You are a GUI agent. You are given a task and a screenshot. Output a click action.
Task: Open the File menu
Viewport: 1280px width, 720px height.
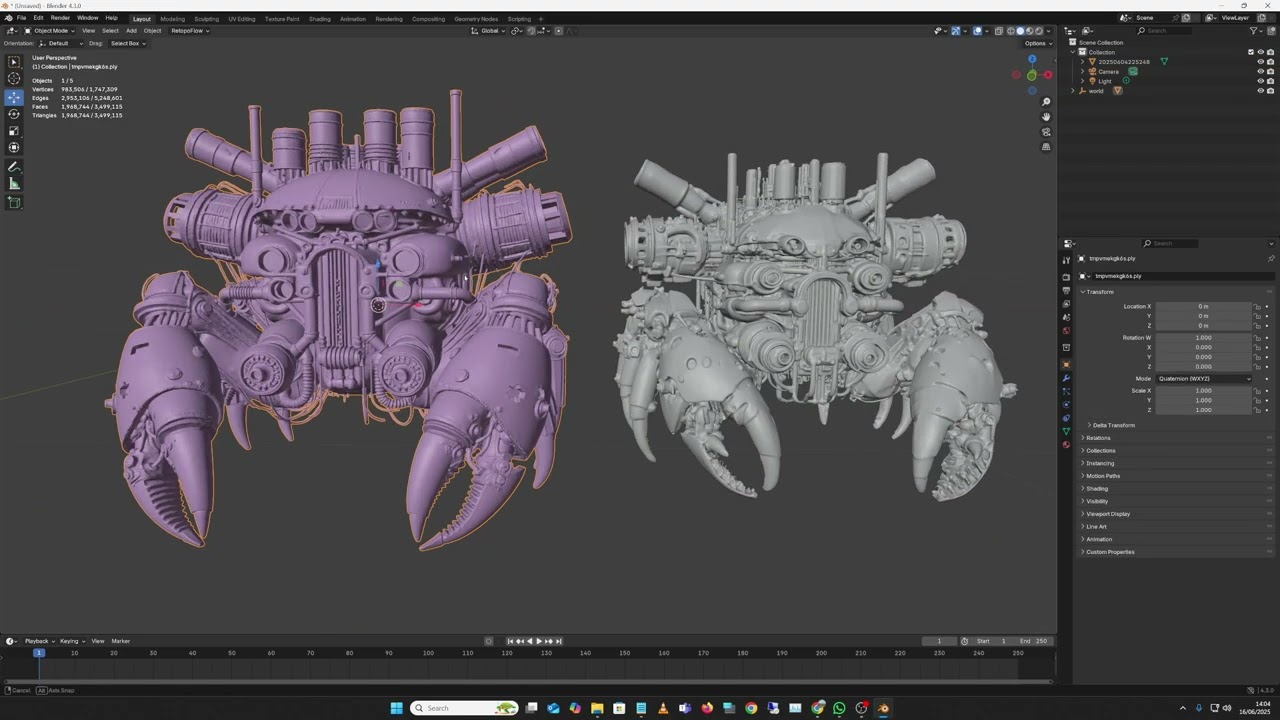[21, 18]
